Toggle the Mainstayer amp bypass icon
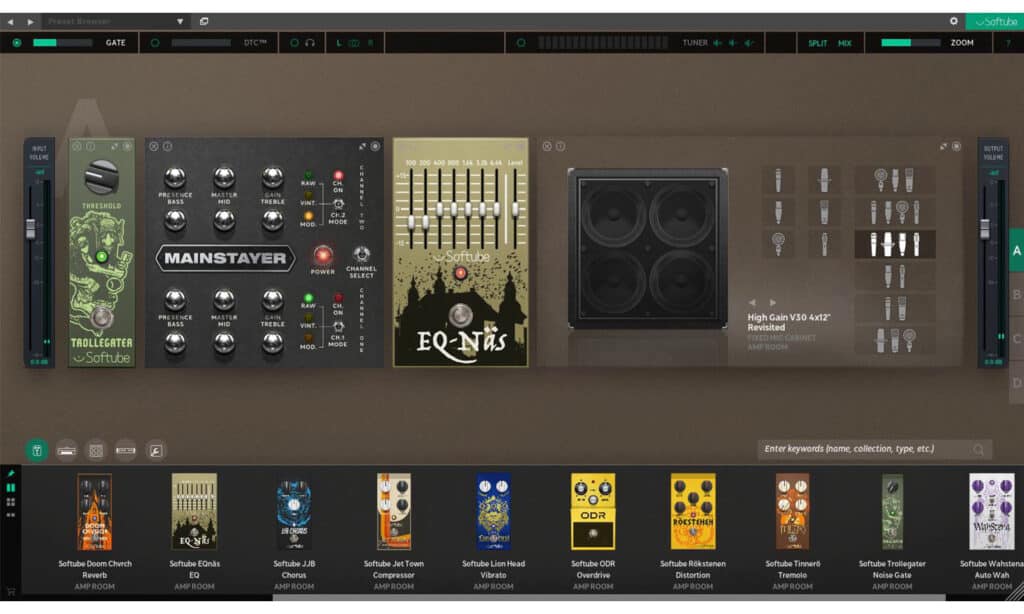Screen dimensions: 1024x614 pos(375,146)
